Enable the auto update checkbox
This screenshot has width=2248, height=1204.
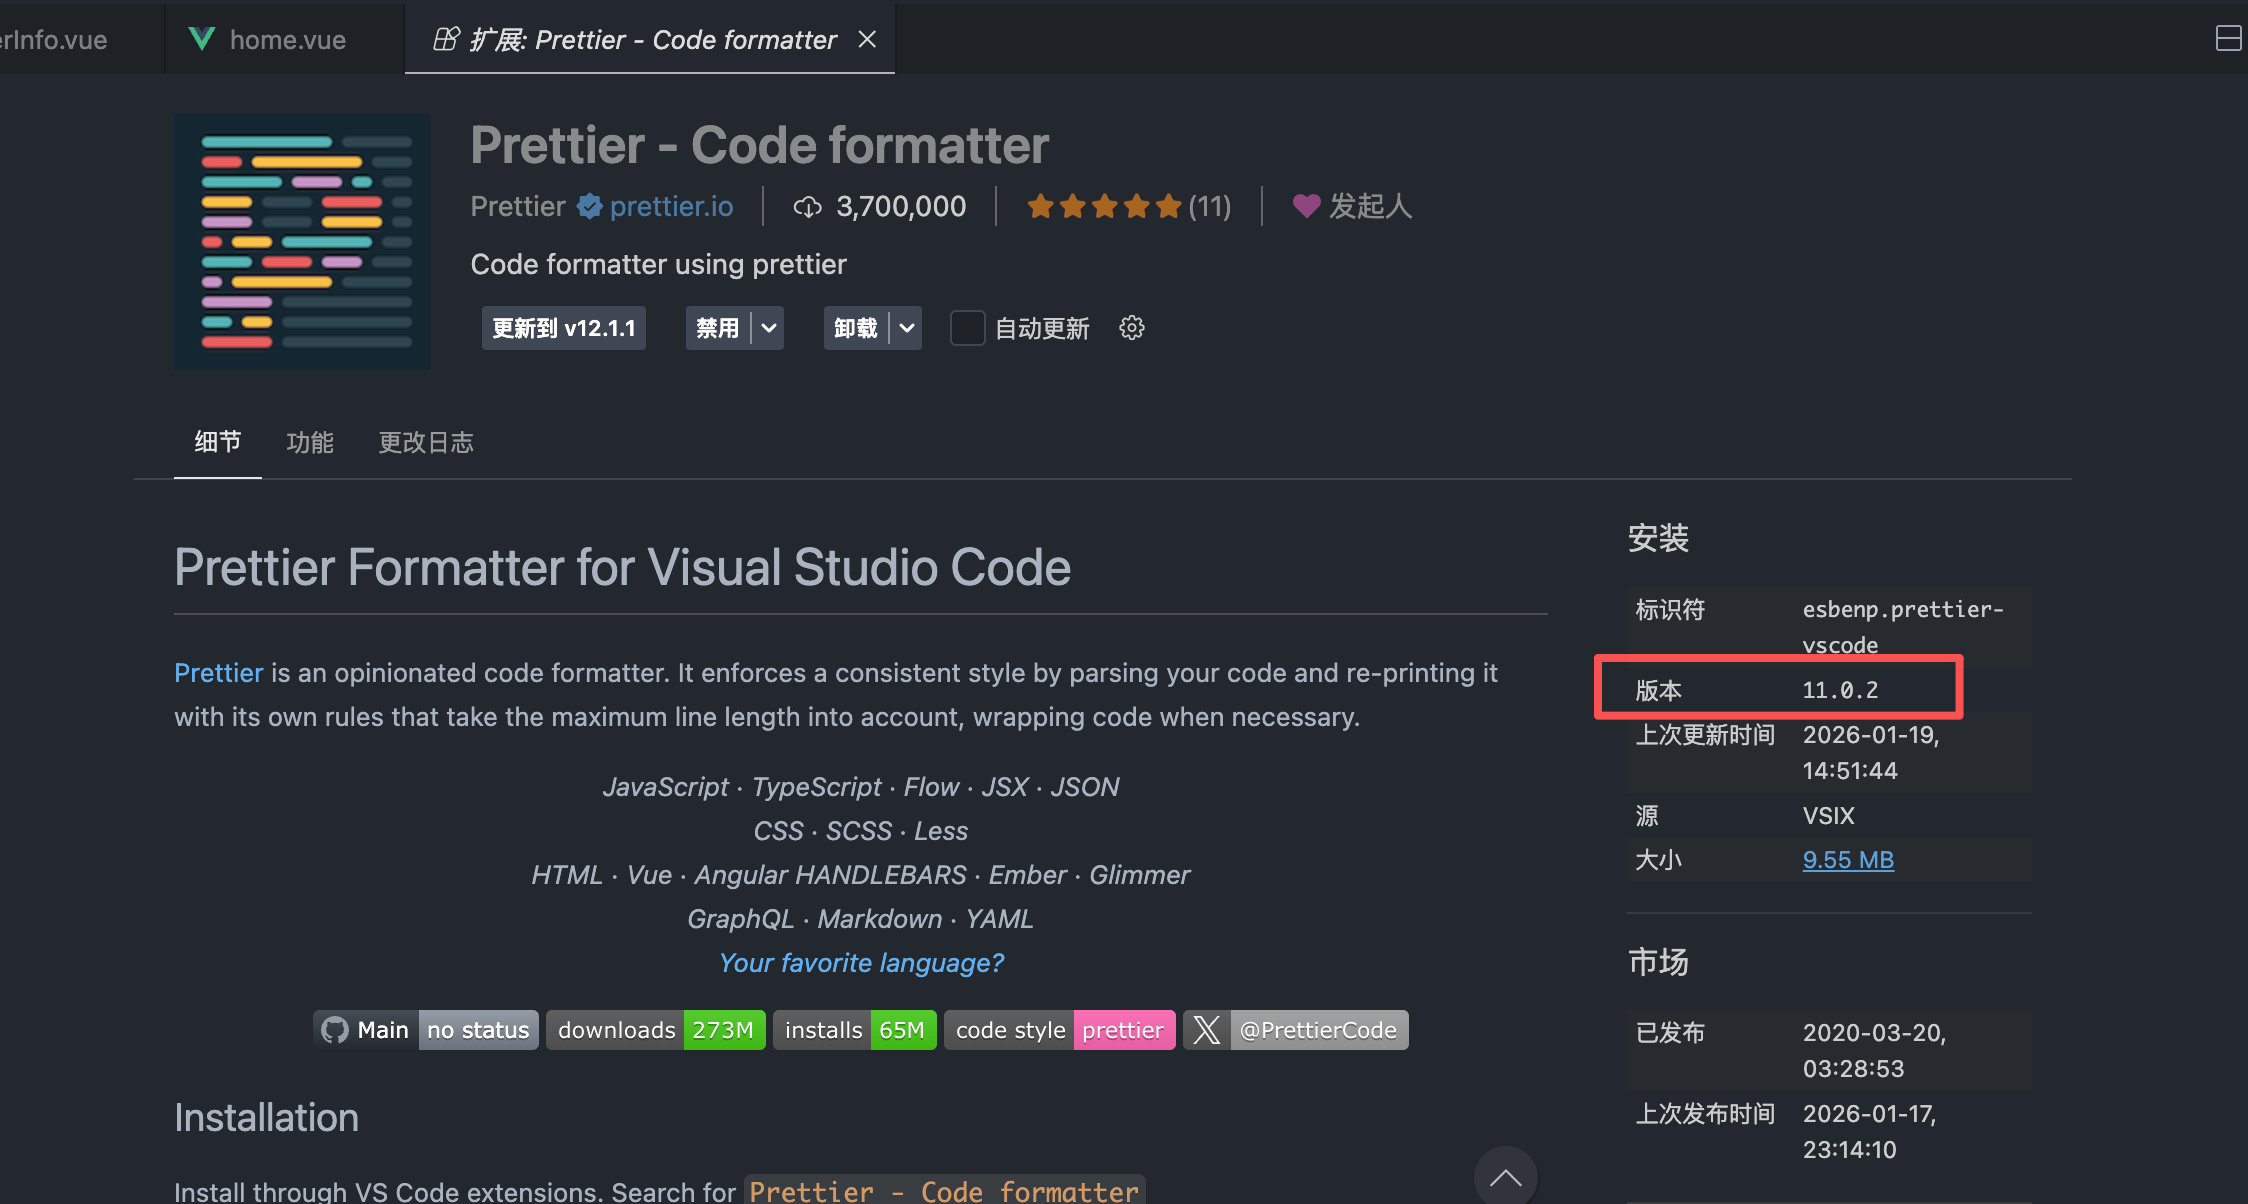[x=967, y=328]
